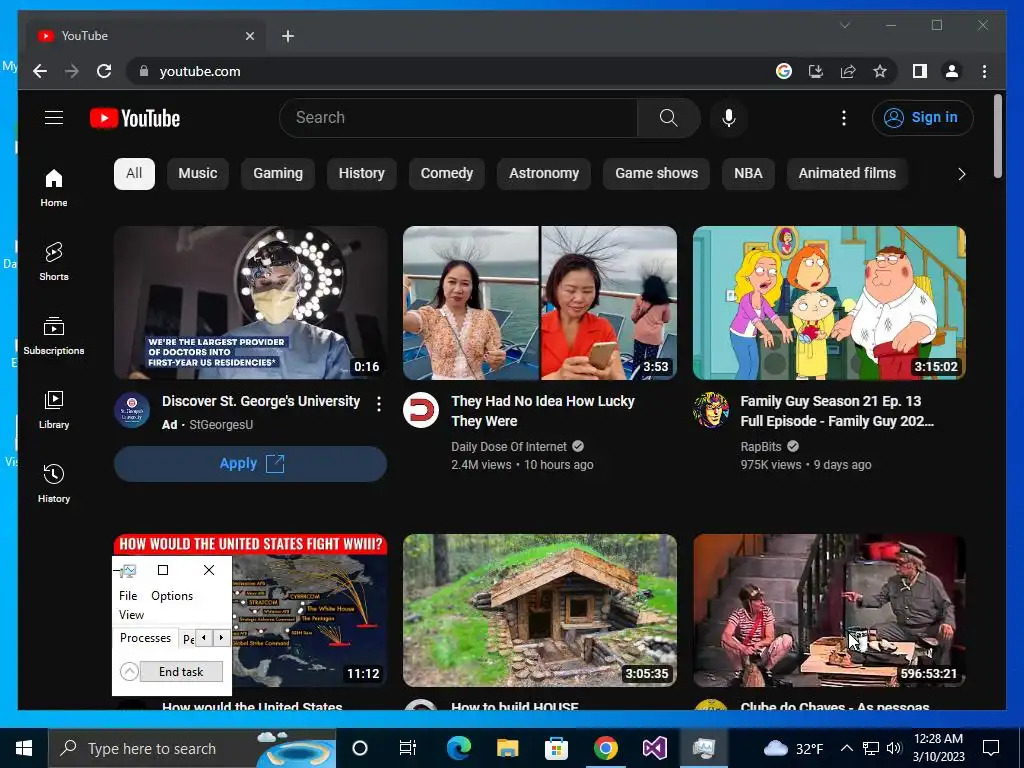Select the Astronomy filter chip
1024x768 pixels.
tap(544, 174)
